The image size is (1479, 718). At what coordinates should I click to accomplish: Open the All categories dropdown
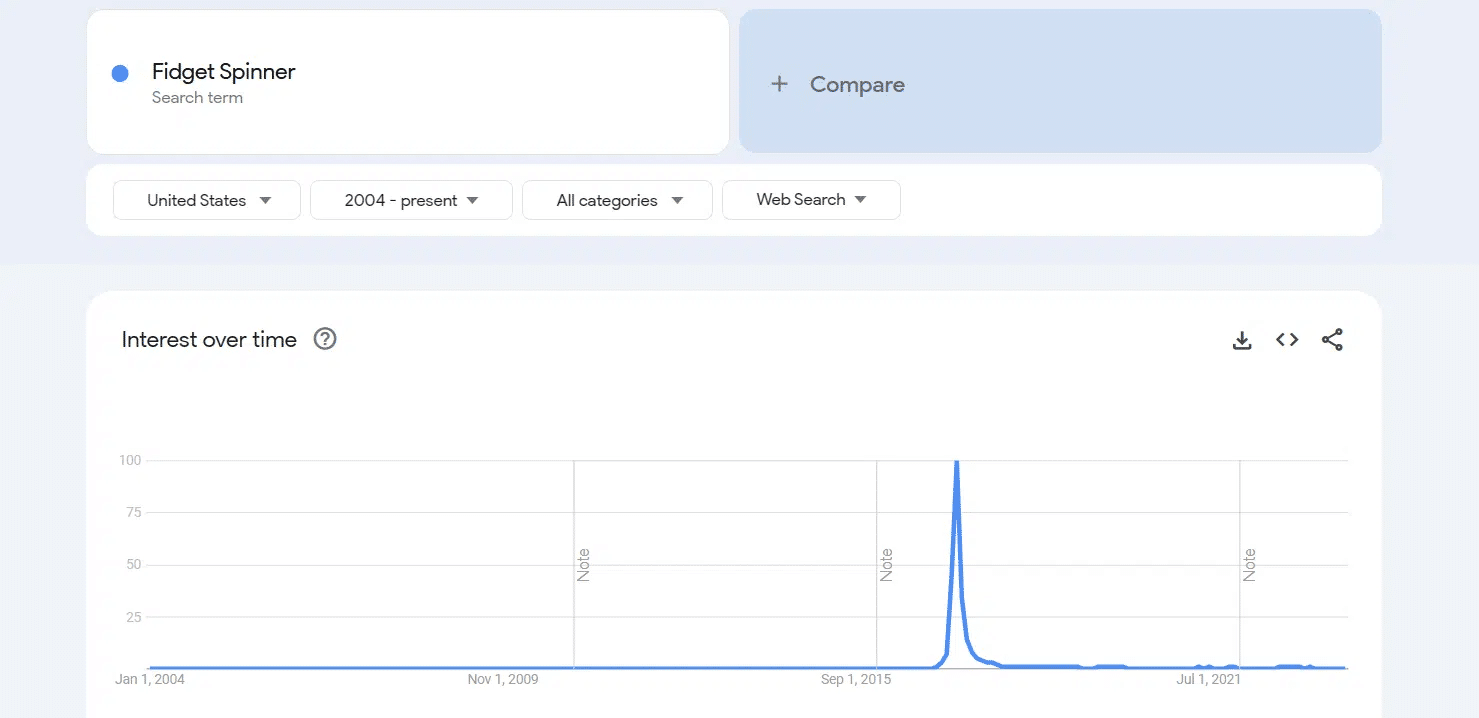tap(617, 200)
